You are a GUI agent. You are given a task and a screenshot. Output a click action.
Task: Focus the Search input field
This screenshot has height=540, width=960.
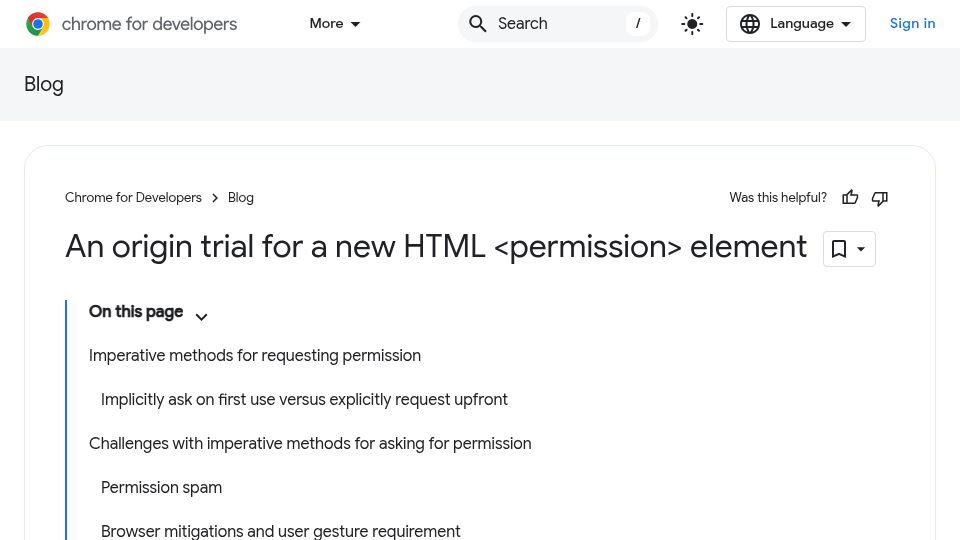(x=558, y=24)
